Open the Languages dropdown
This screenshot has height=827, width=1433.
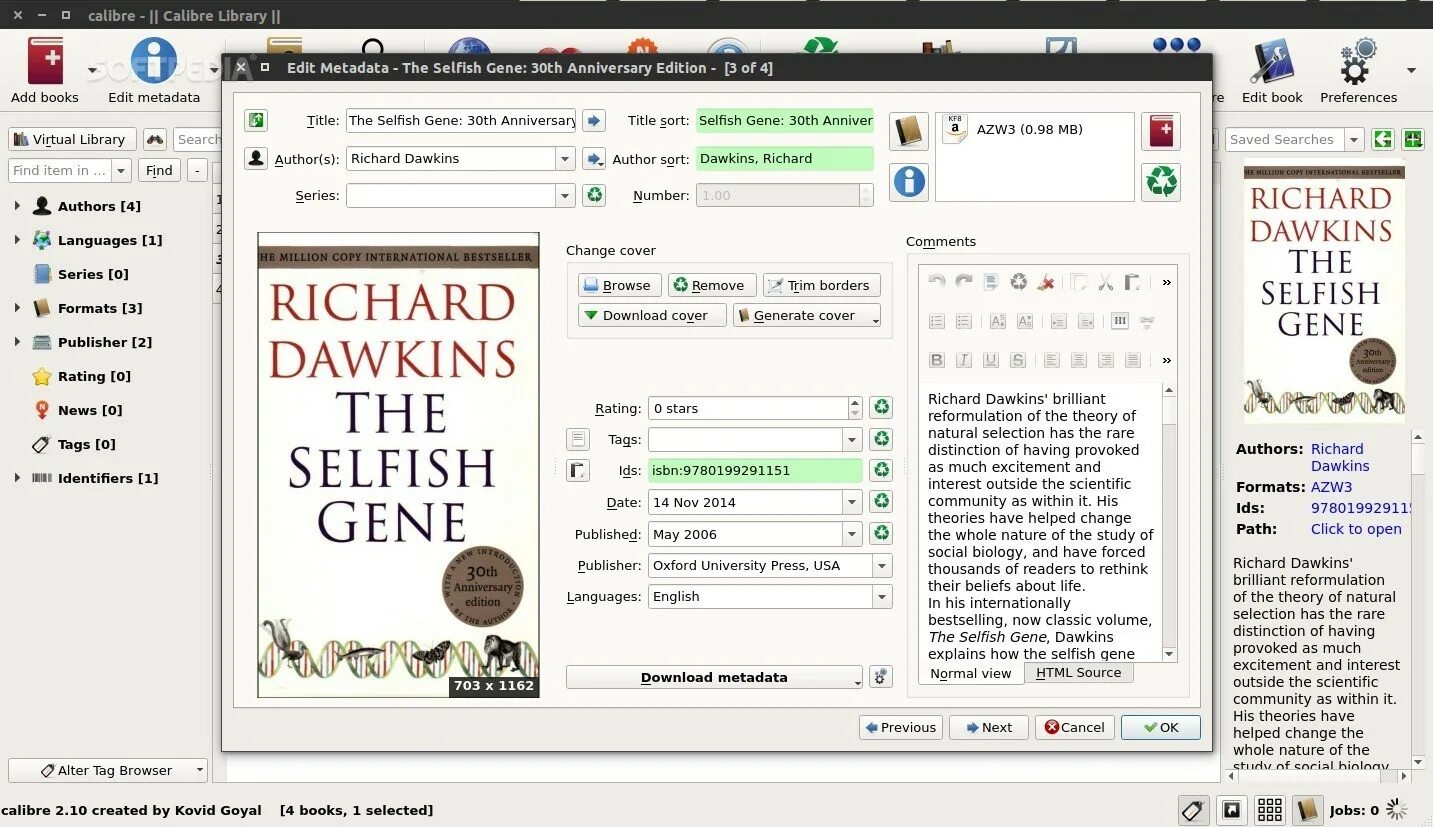[881, 596]
